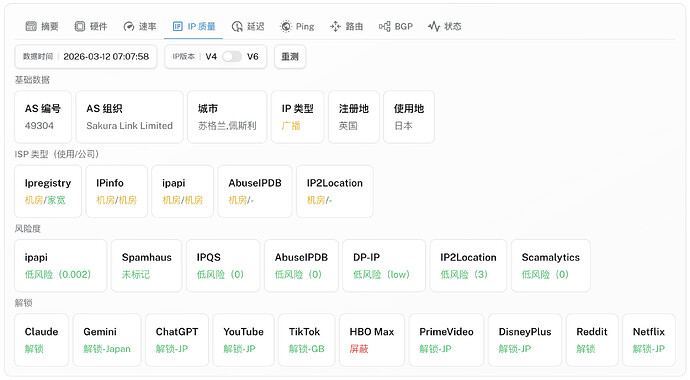Click the IP2Location 低风险 (3) card
Viewport: 690px width, 380px height.
[x=468, y=266]
